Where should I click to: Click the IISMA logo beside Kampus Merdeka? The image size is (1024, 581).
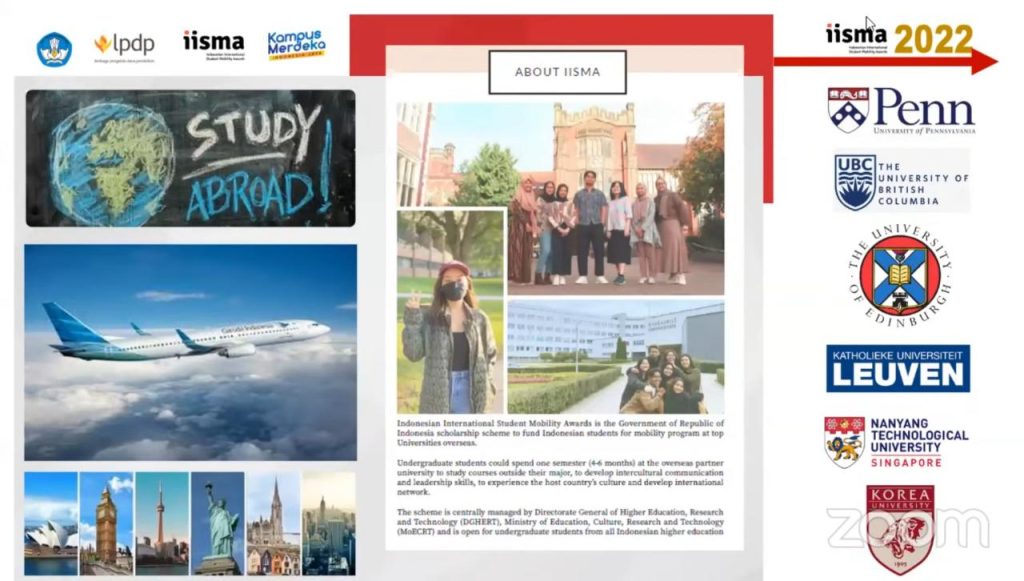[214, 45]
